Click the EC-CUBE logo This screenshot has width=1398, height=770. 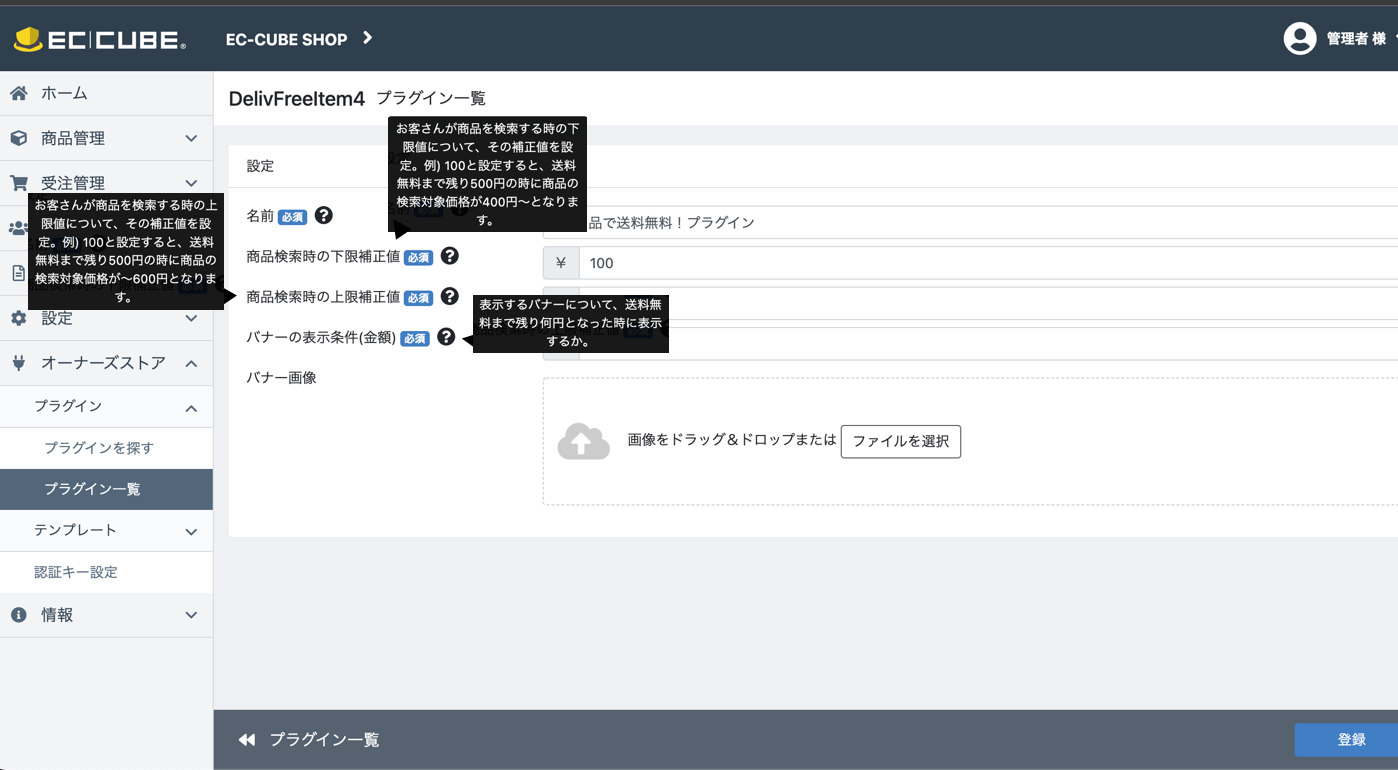pyautogui.click(x=99, y=40)
